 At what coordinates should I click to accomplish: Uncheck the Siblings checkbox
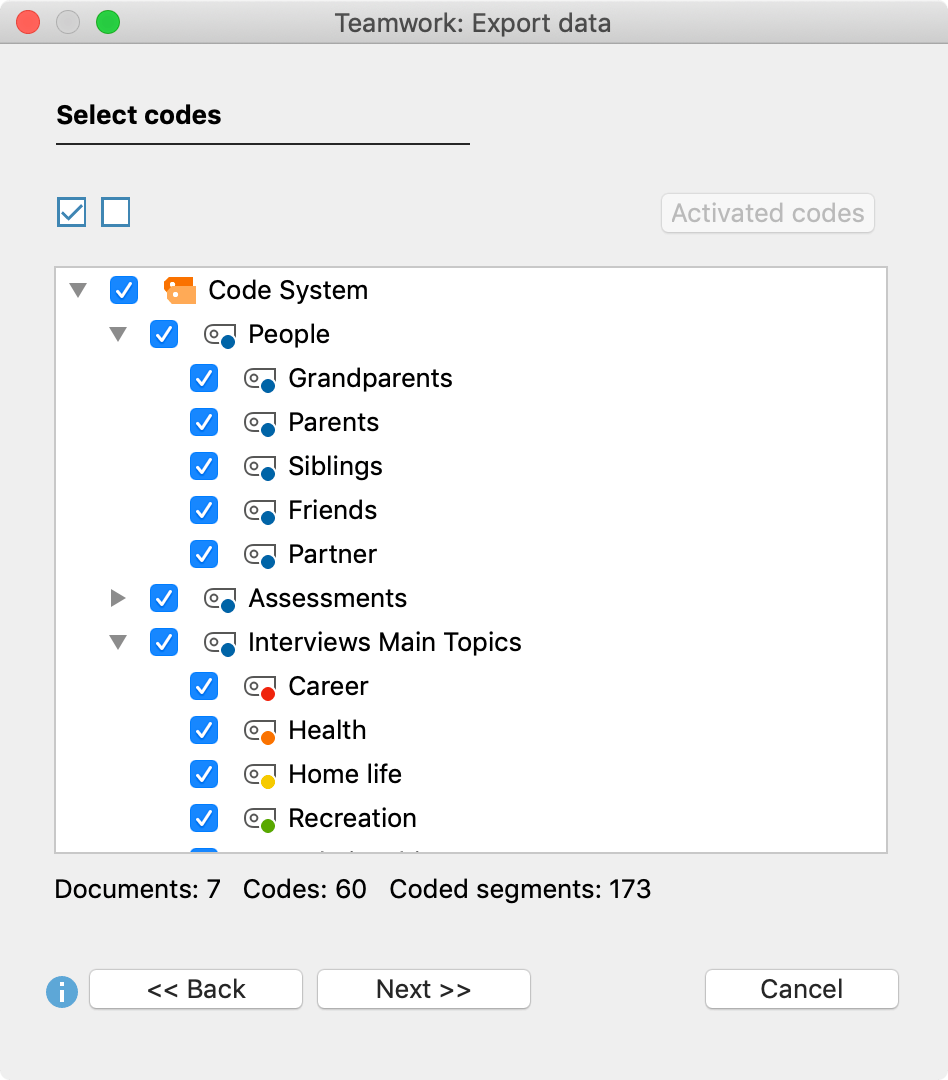tap(204, 466)
